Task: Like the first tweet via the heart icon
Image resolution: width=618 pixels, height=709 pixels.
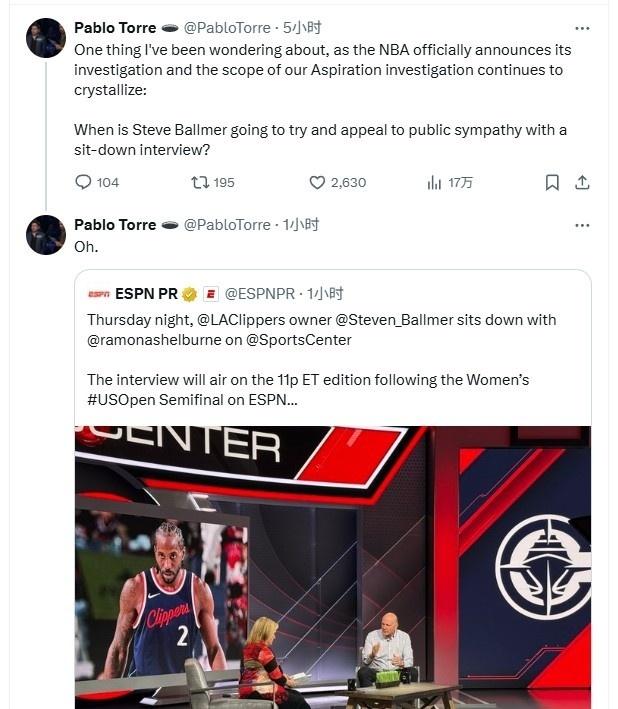Action: [317, 182]
